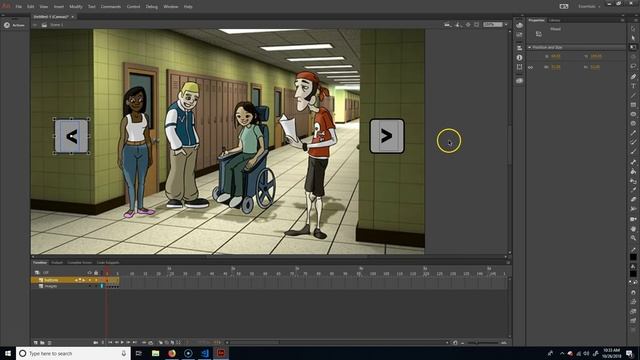The width and height of the screenshot is (640, 360).
Task: Open the Info panel icon
Action: [x=520, y=58]
